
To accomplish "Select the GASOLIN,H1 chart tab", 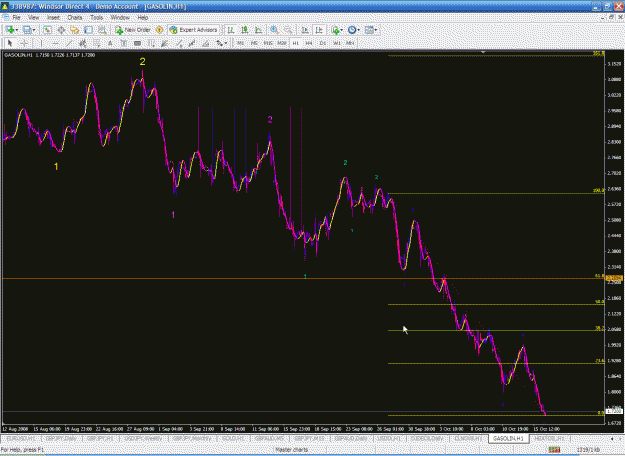I will pyautogui.click(x=509, y=438).
